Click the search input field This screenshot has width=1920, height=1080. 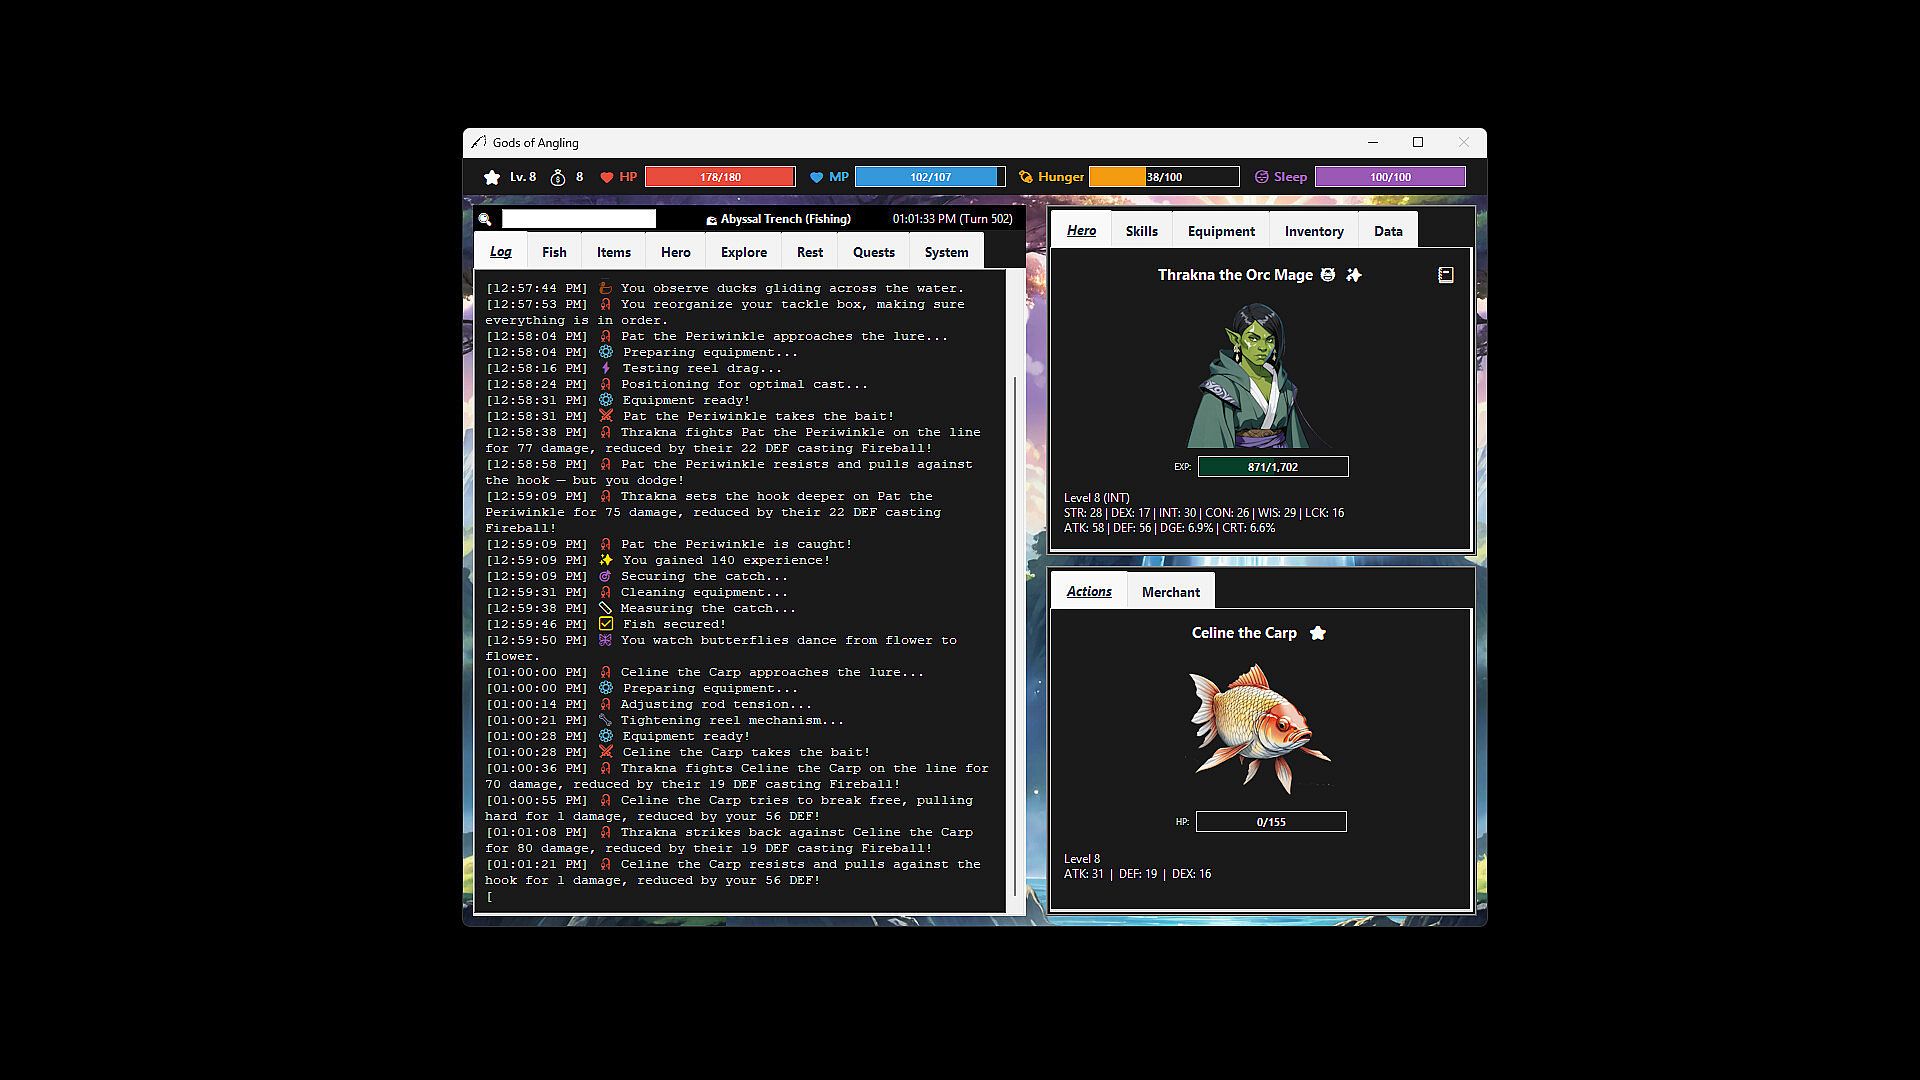coord(579,219)
